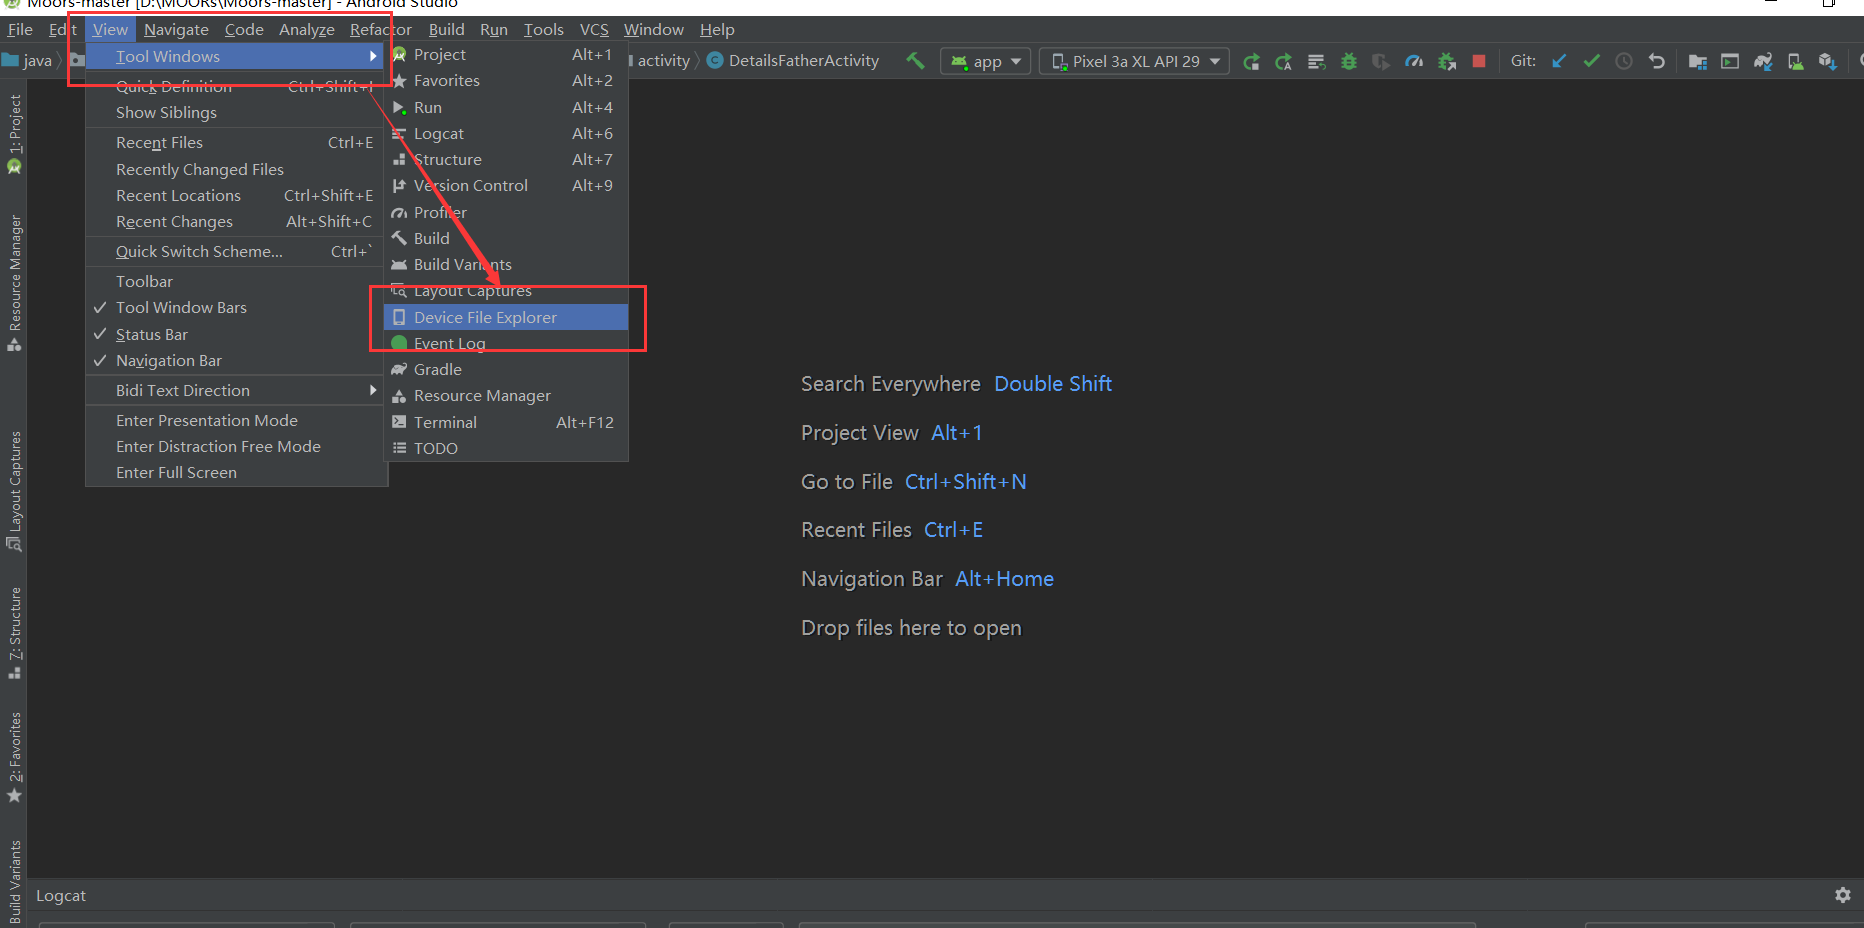
Task: Select Event Log in Tool Windows submenu
Action: pyautogui.click(x=506, y=343)
